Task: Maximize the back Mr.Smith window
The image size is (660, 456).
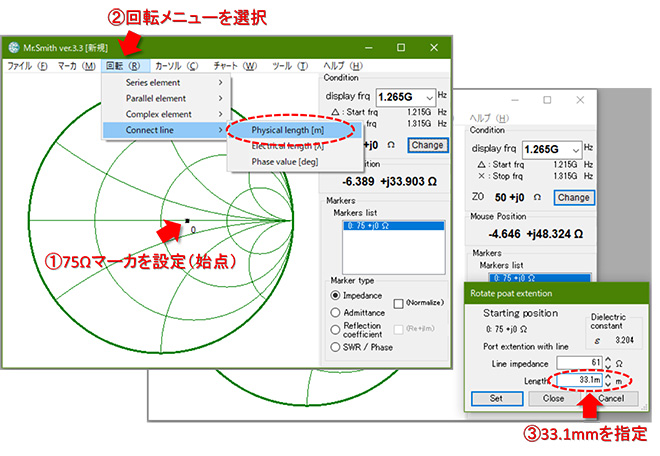Action: [547, 100]
